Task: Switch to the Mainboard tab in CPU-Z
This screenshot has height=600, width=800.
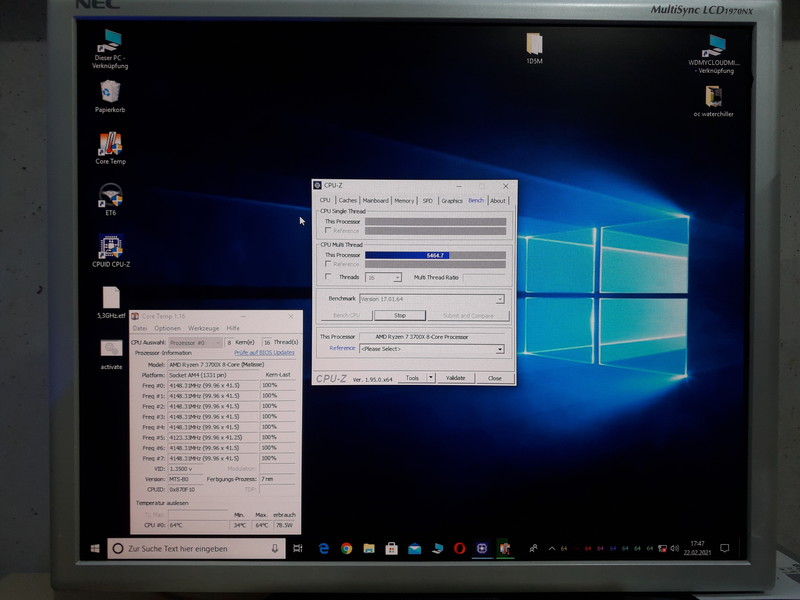Action: [x=376, y=201]
